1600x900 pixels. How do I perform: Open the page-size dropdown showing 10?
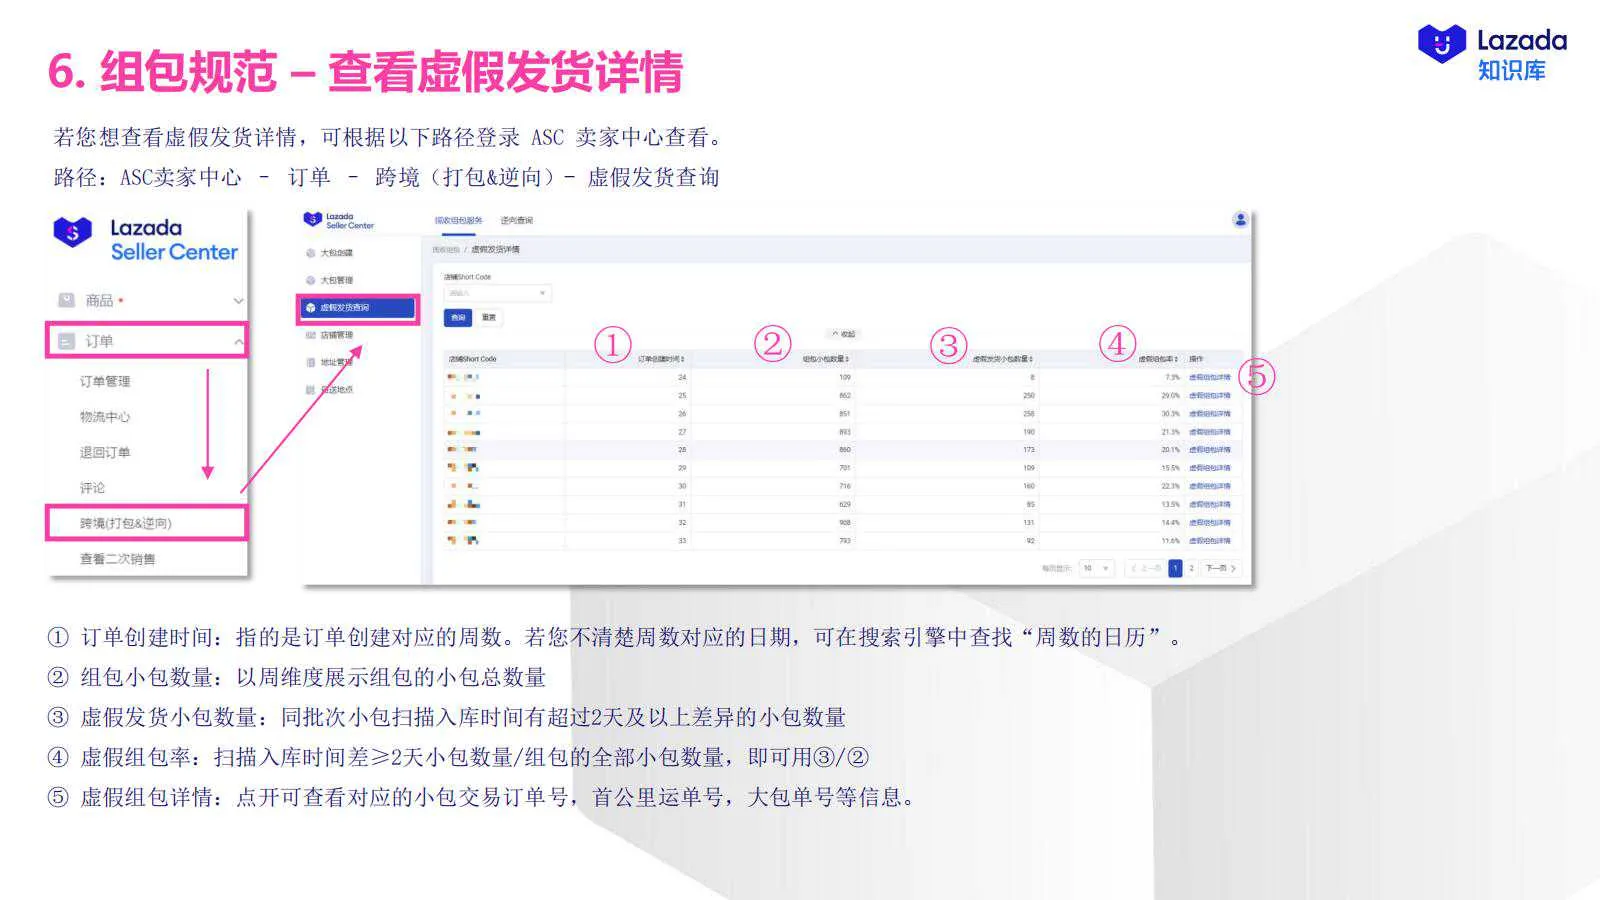[x=1095, y=568]
